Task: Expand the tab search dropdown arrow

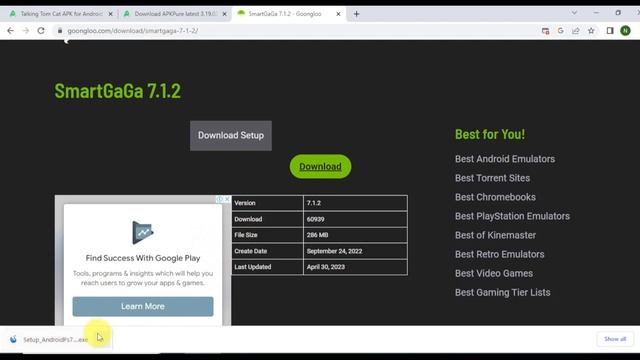Action: pyautogui.click(x=574, y=13)
